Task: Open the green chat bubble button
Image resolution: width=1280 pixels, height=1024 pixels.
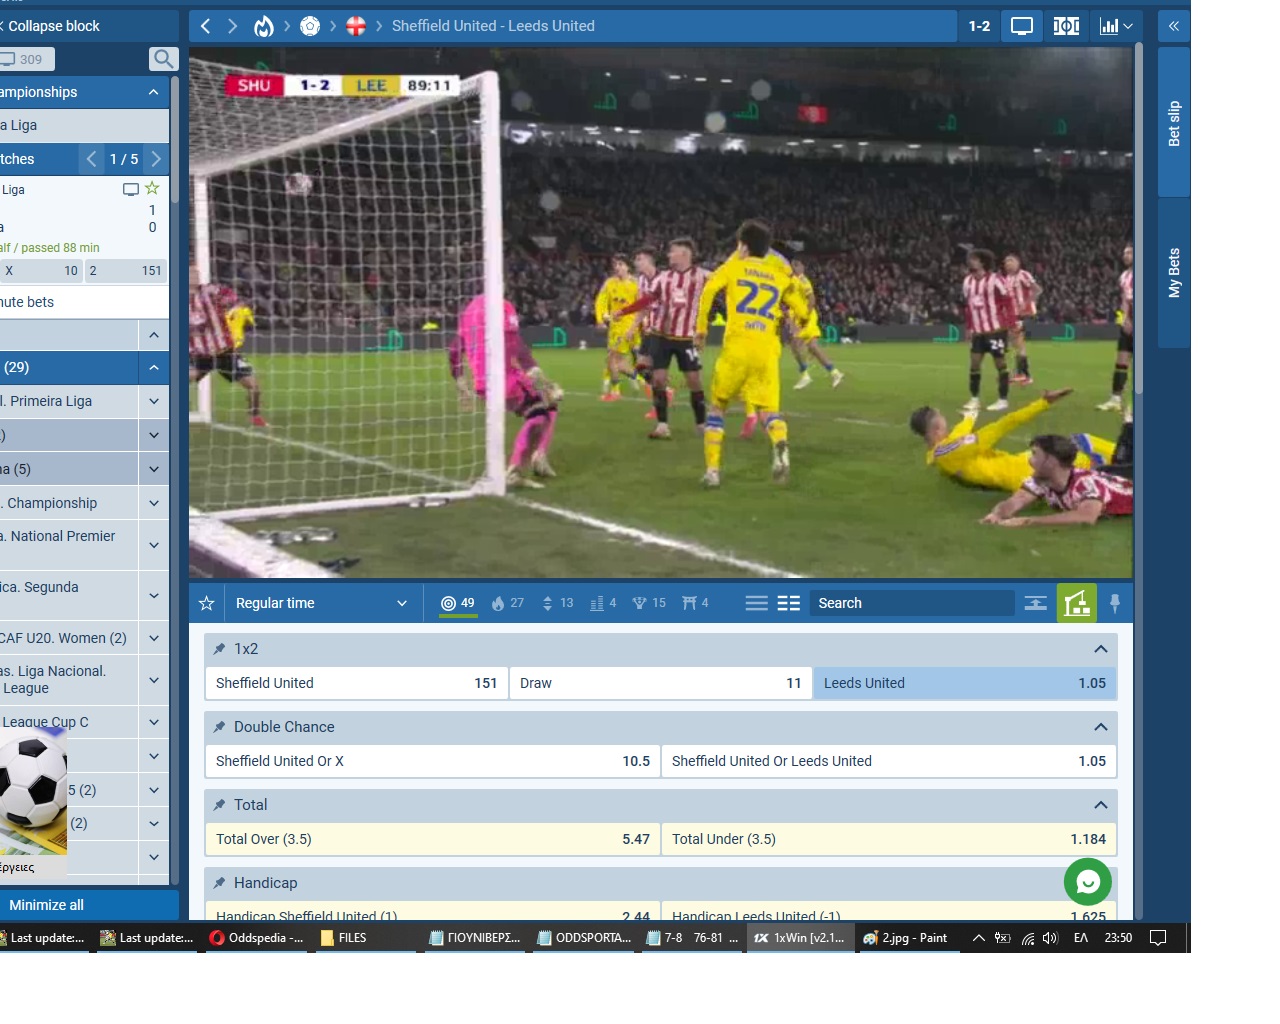Action: 1088,882
